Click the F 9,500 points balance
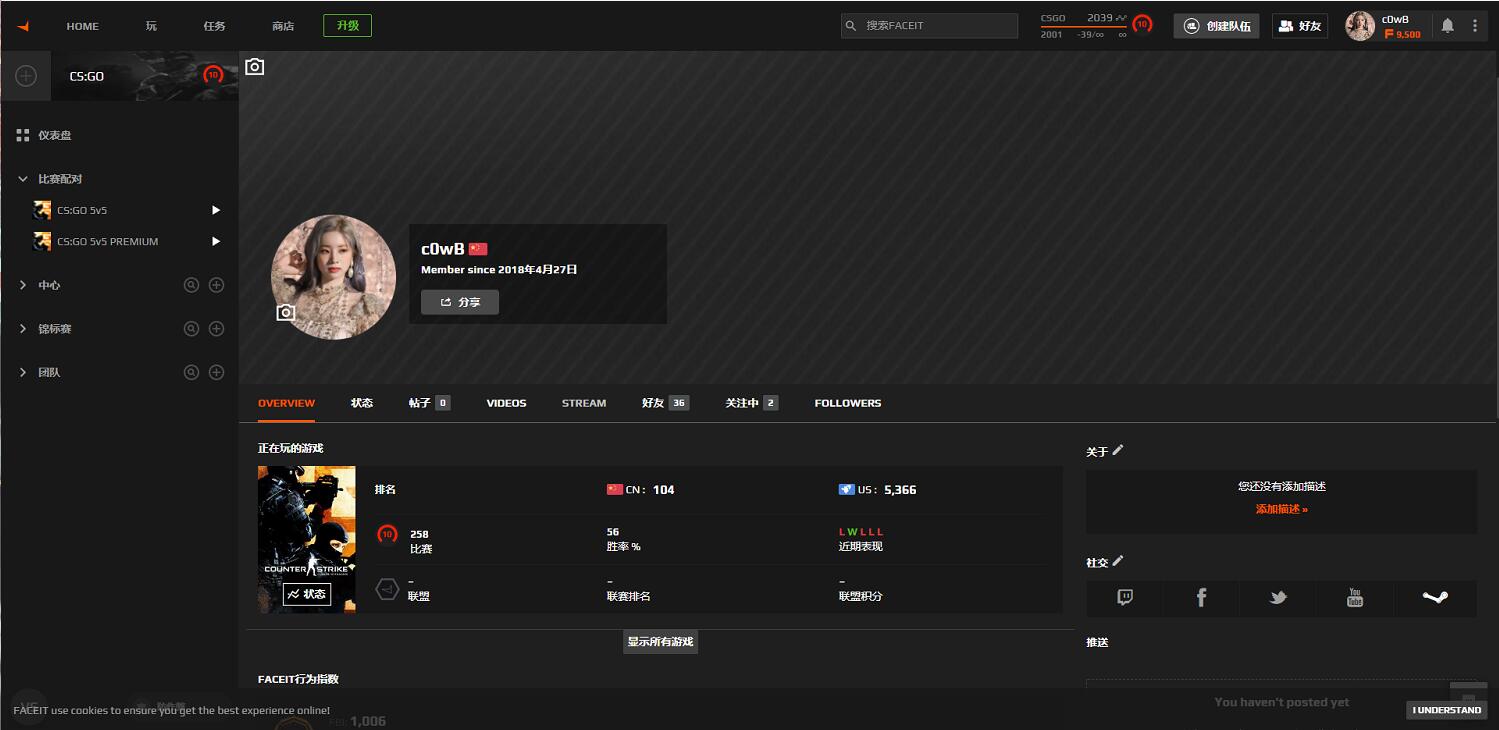The width and height of the screenshot is (1499, 730). click(1402, 34)
